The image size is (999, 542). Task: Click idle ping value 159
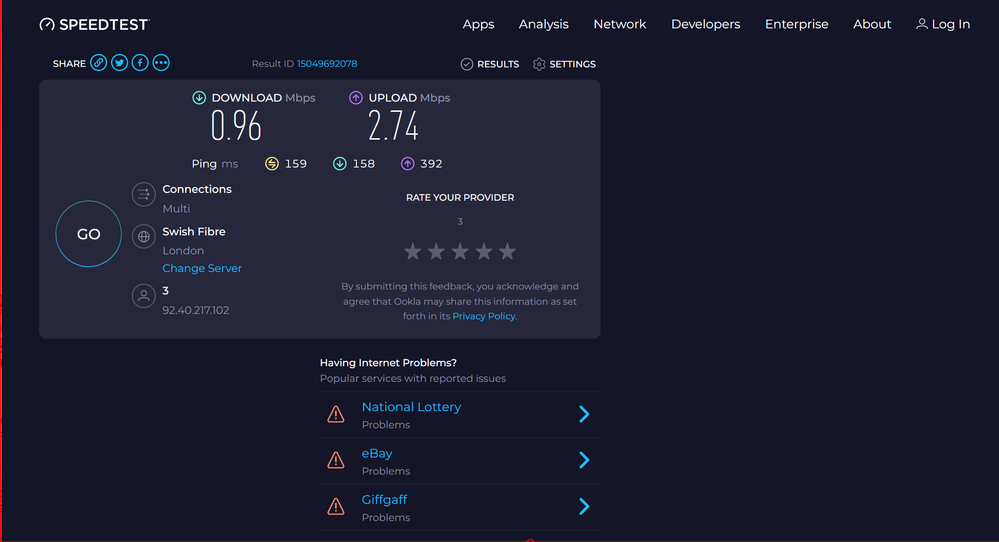pos(296,164)
